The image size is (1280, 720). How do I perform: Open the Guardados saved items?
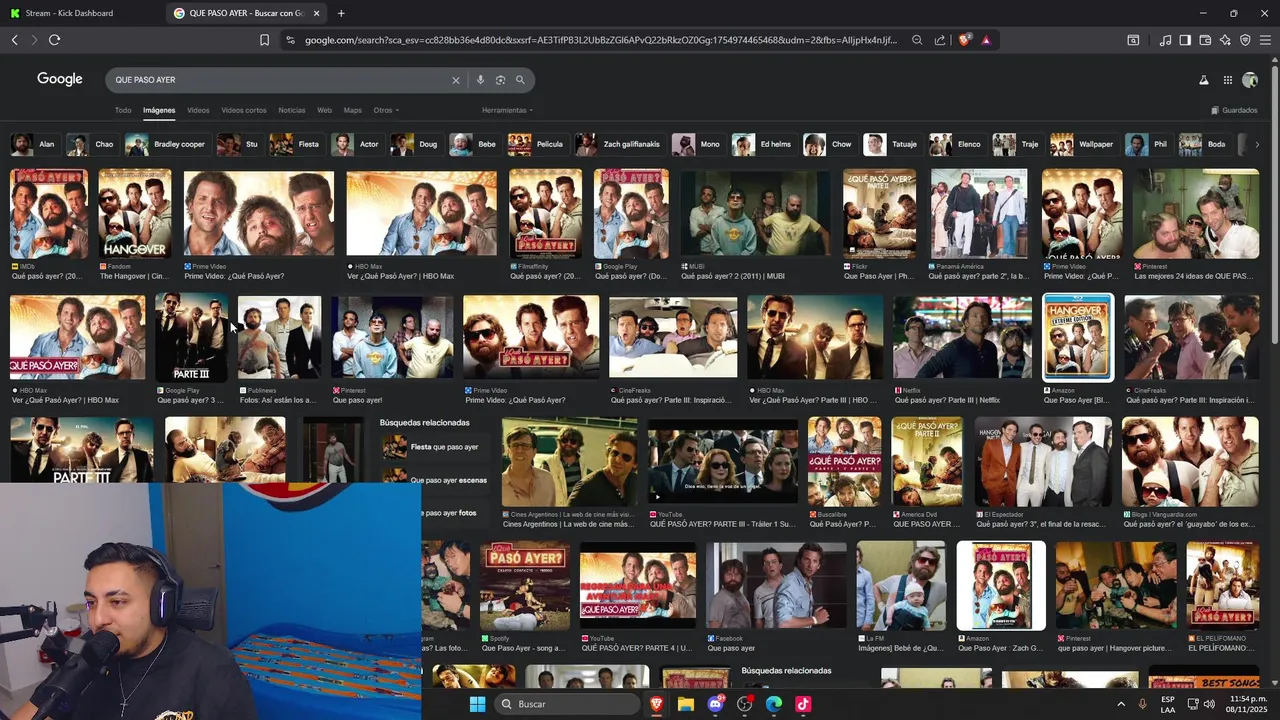(1234, 110)
